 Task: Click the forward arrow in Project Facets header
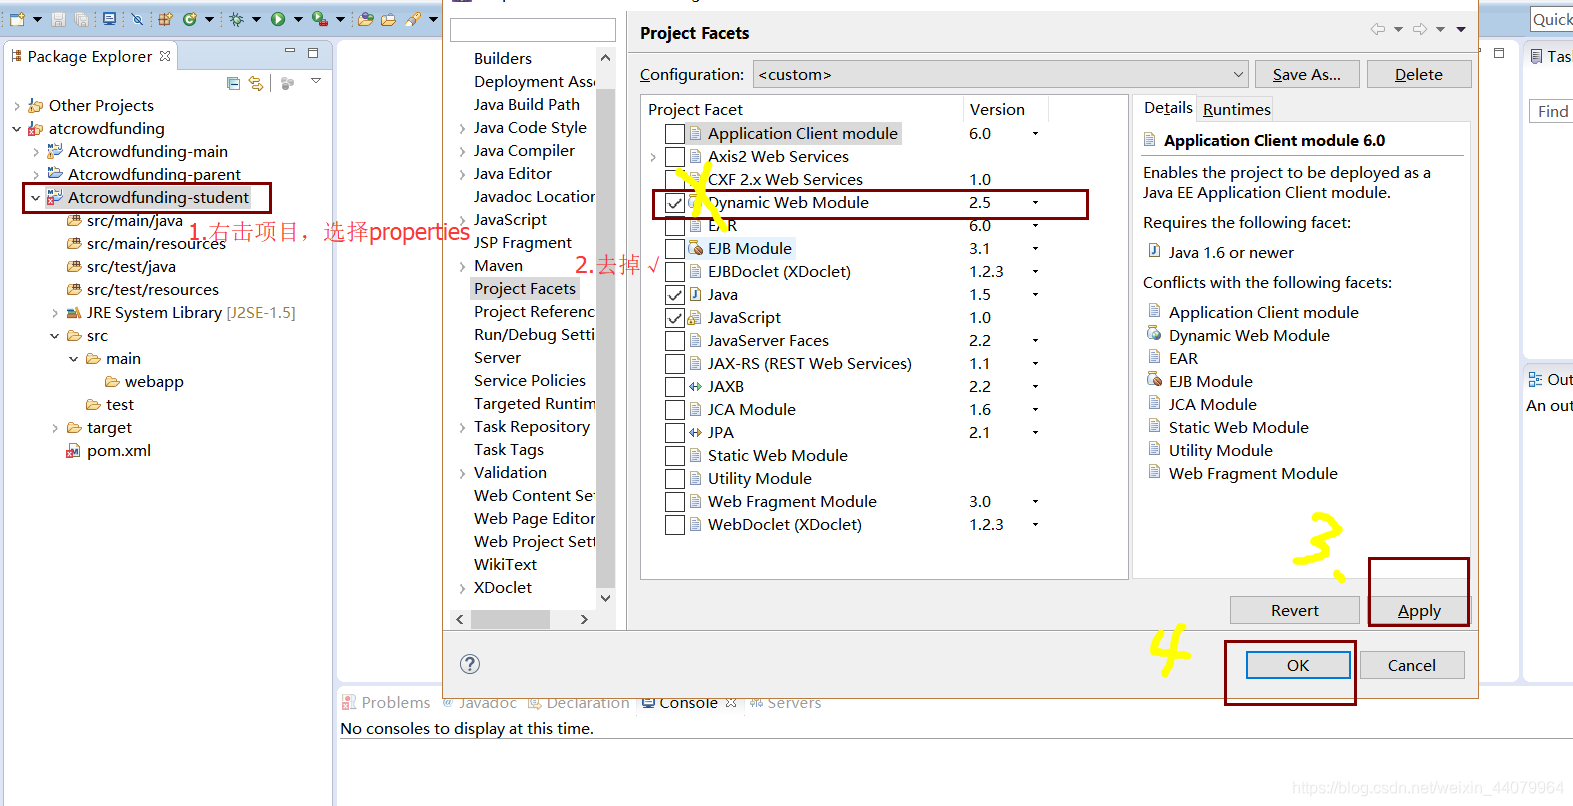[1420, 29]
